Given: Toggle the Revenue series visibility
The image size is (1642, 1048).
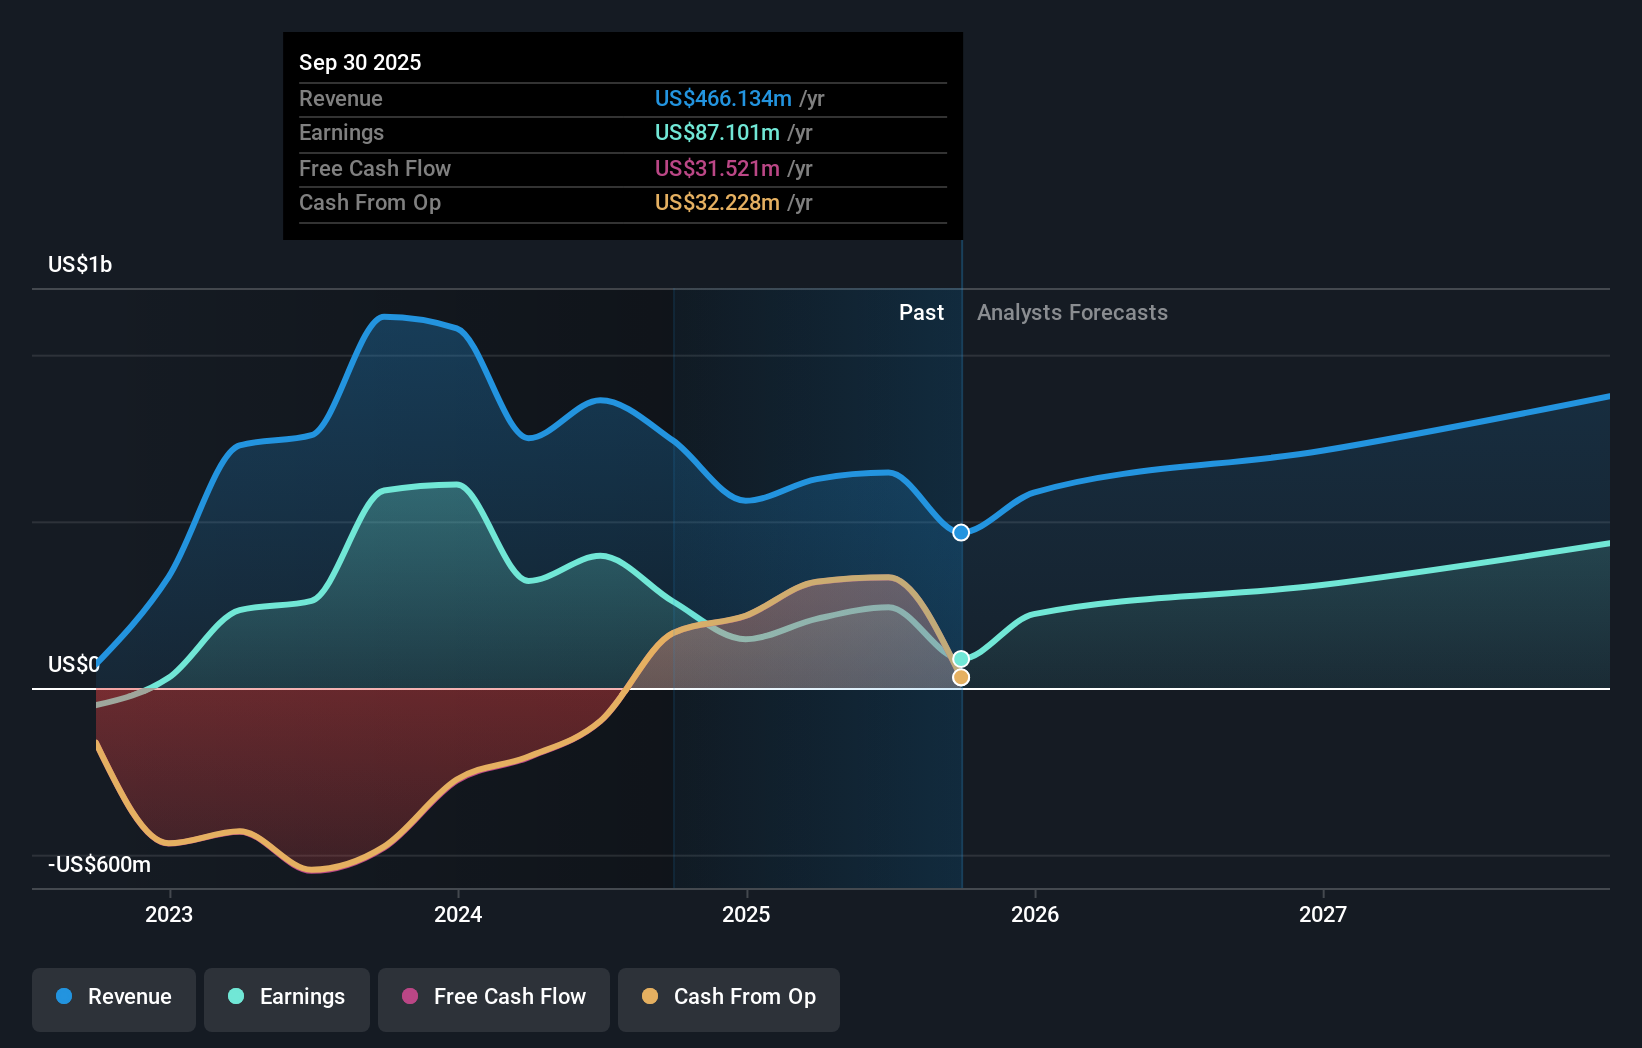Looking at the screenshot, I should click(x=113, y=998).
